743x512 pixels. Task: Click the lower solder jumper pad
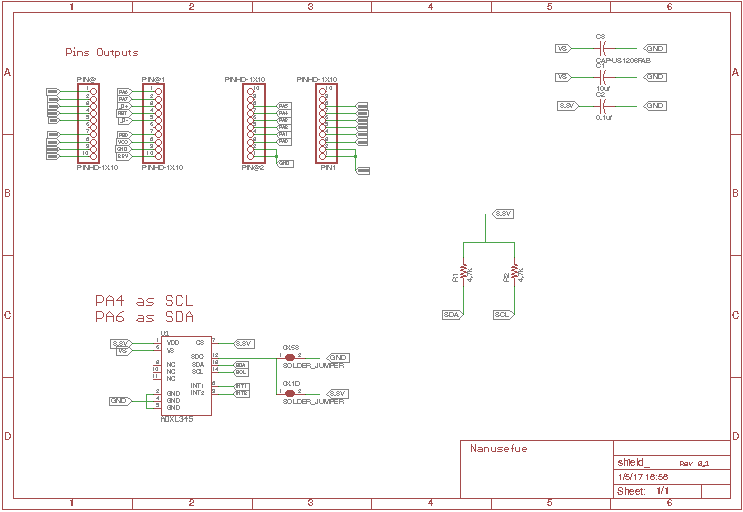tap(290, 393)
